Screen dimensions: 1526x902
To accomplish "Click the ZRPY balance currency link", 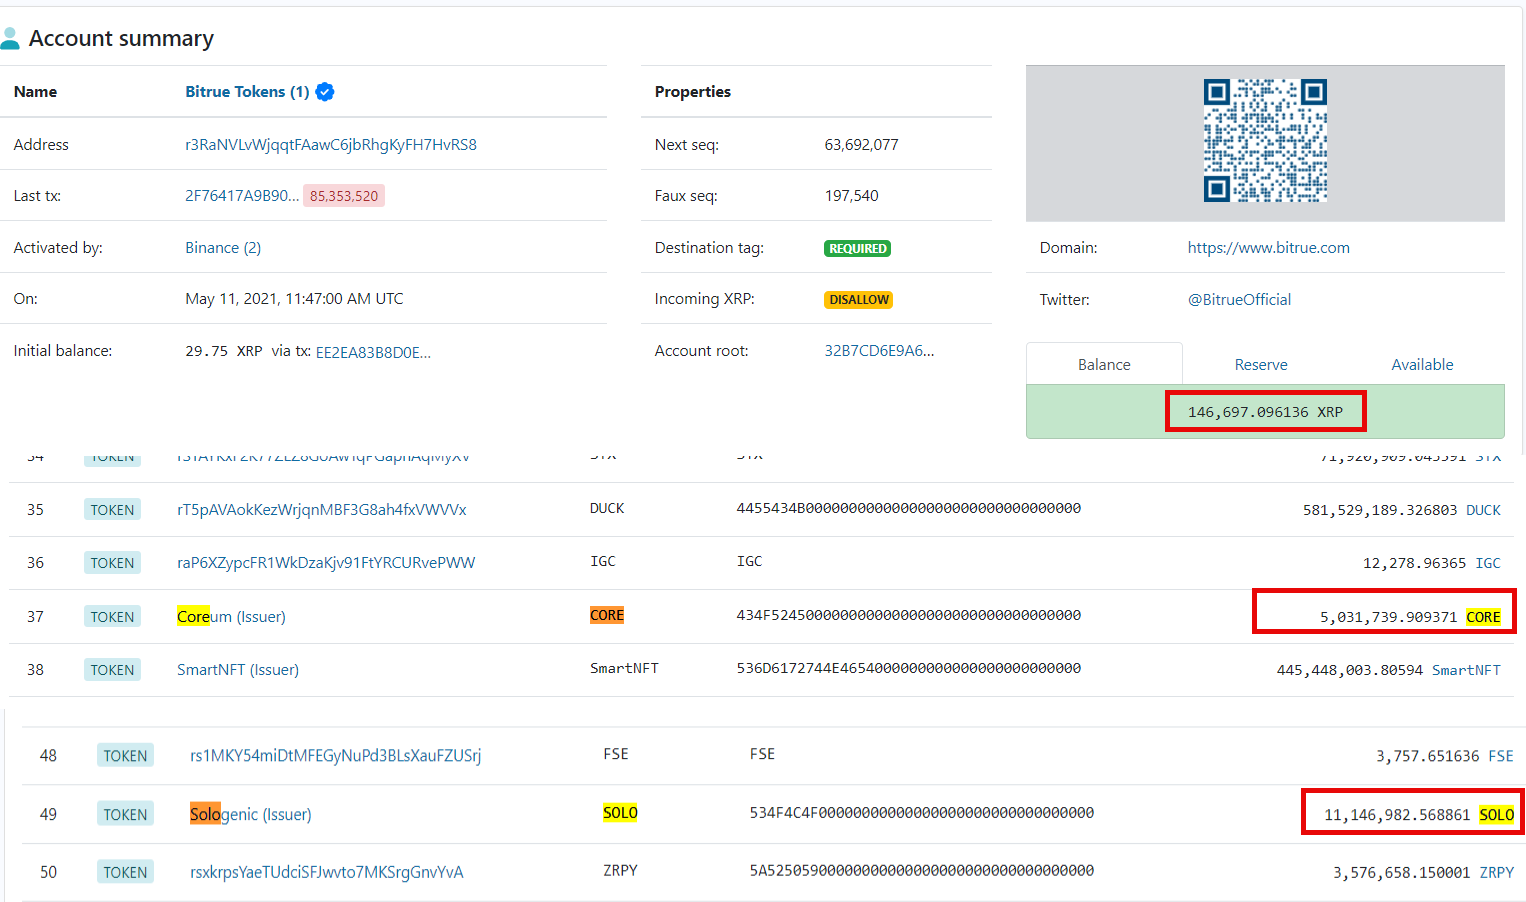I will (x=1496, y=873).
